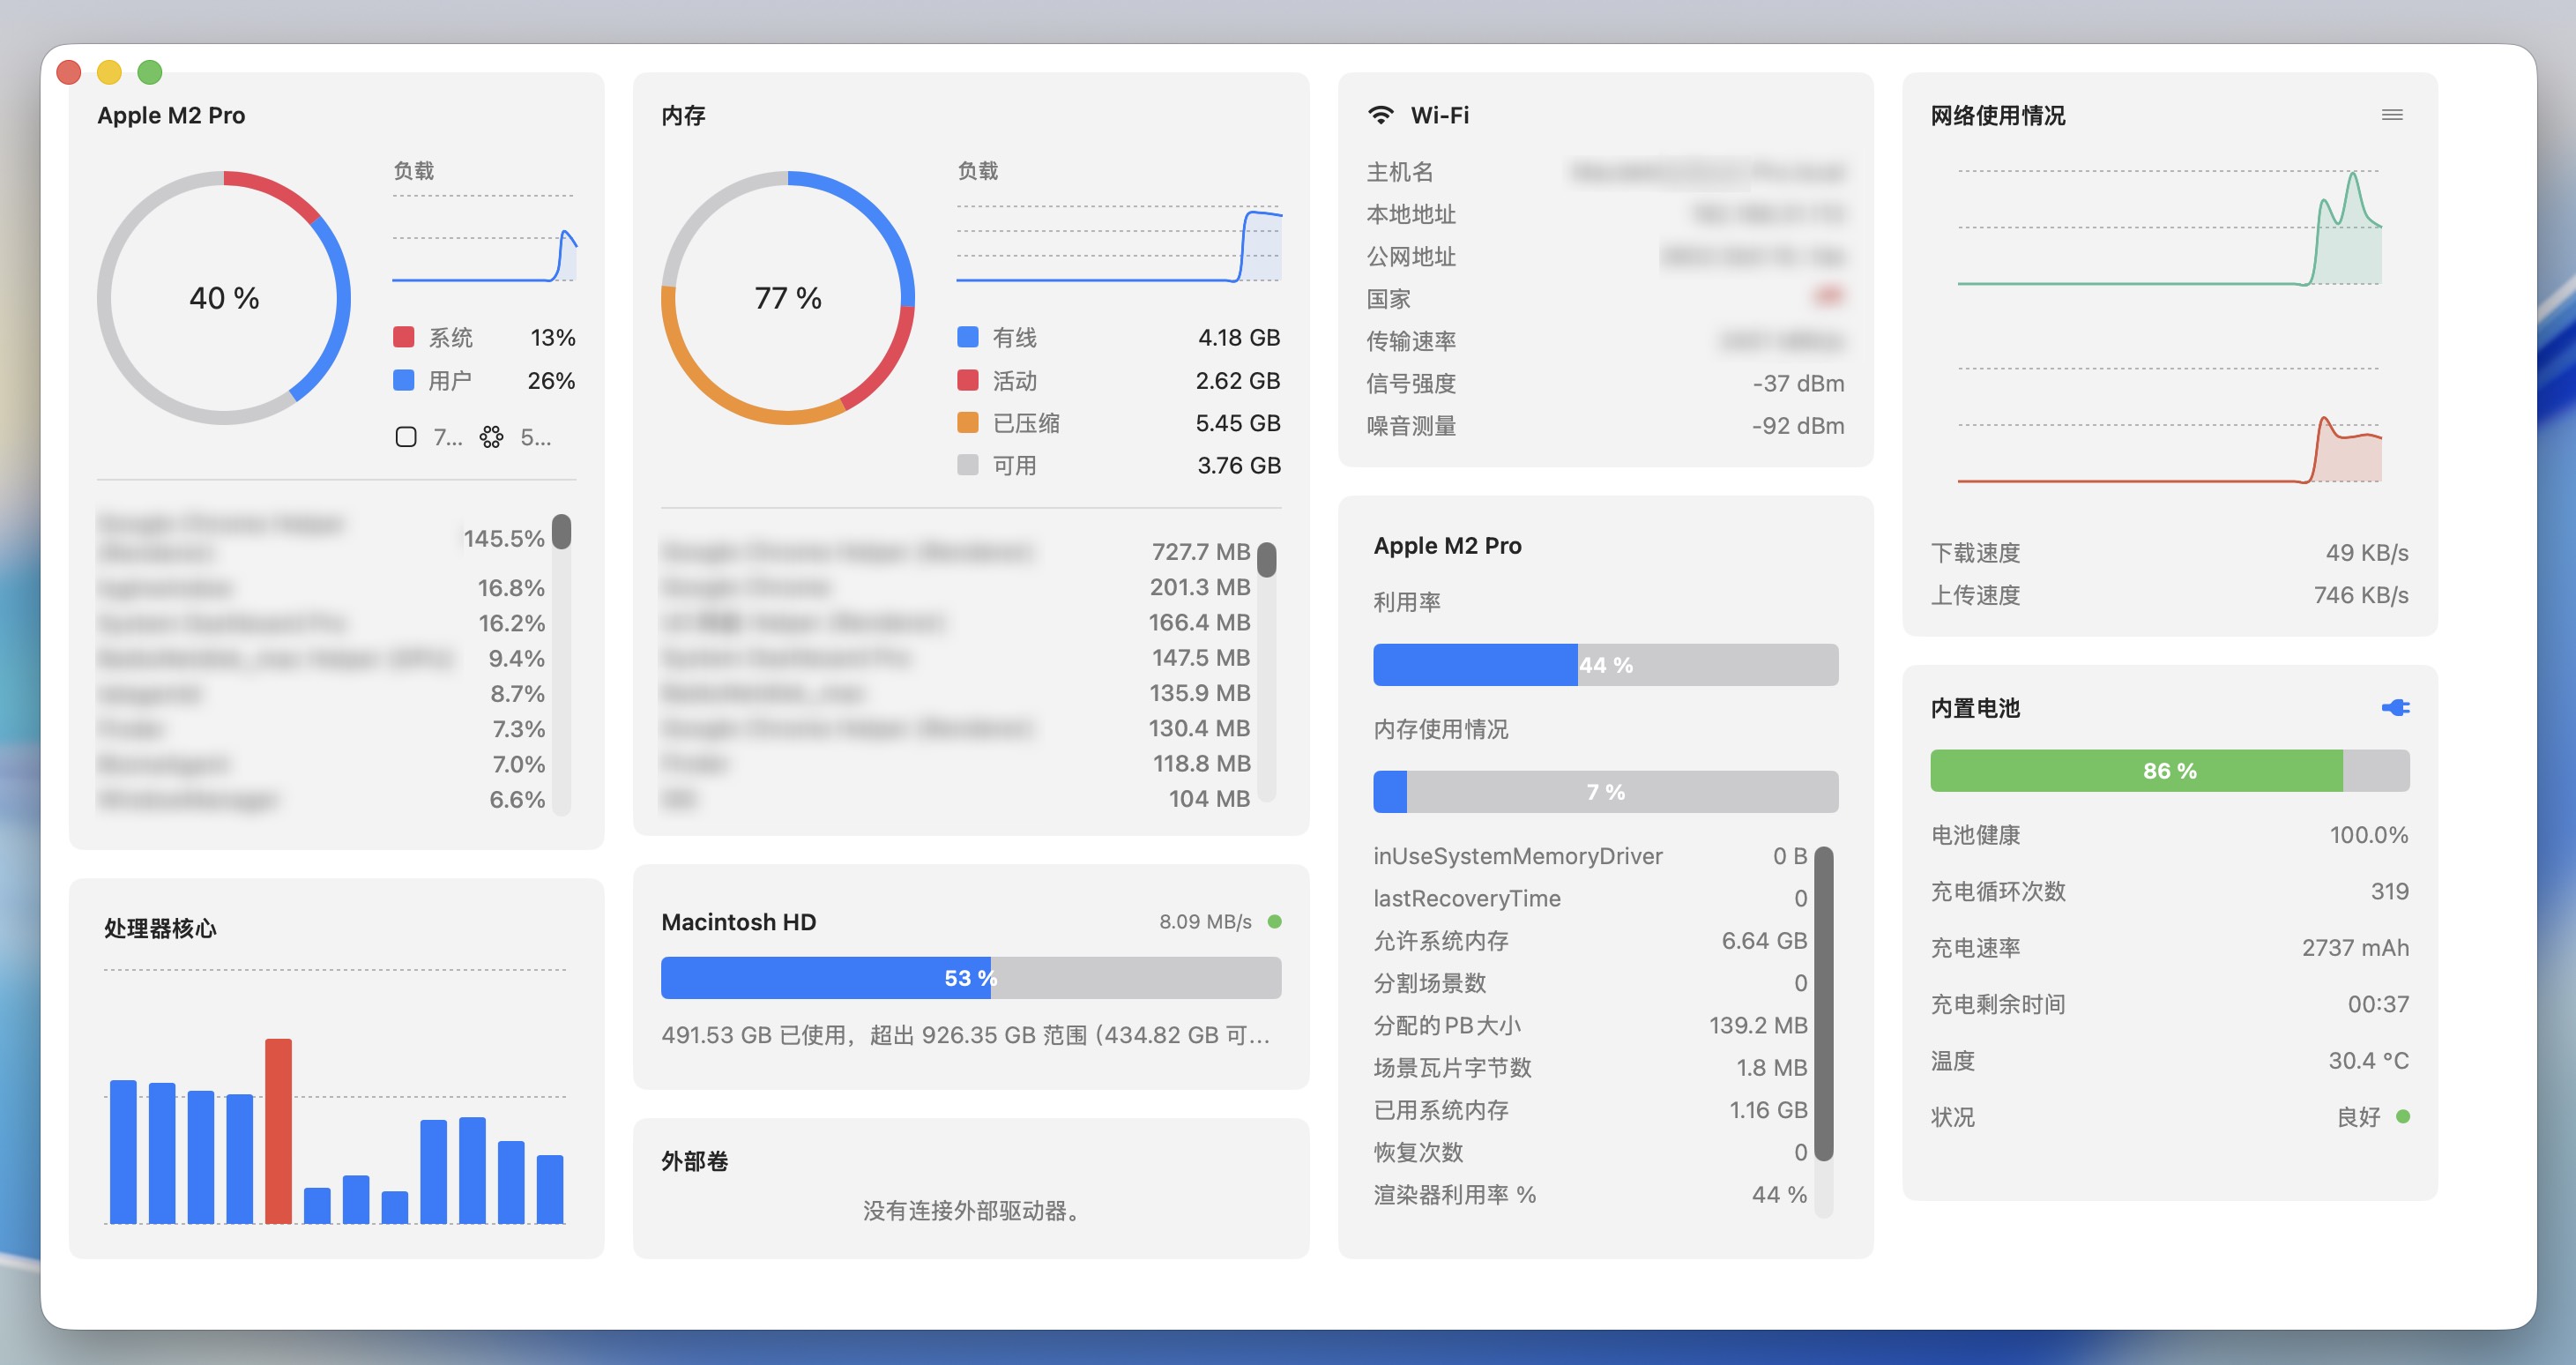
Task: Click the memory process list scrollbar
Action: (x=1266, y=560)
